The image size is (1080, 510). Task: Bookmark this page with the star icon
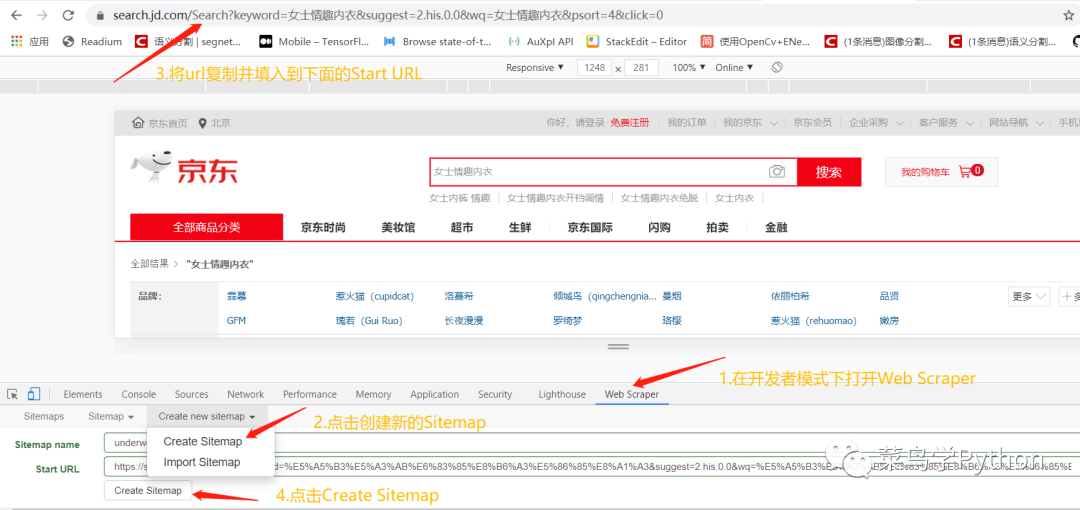tap(1068, 15)
